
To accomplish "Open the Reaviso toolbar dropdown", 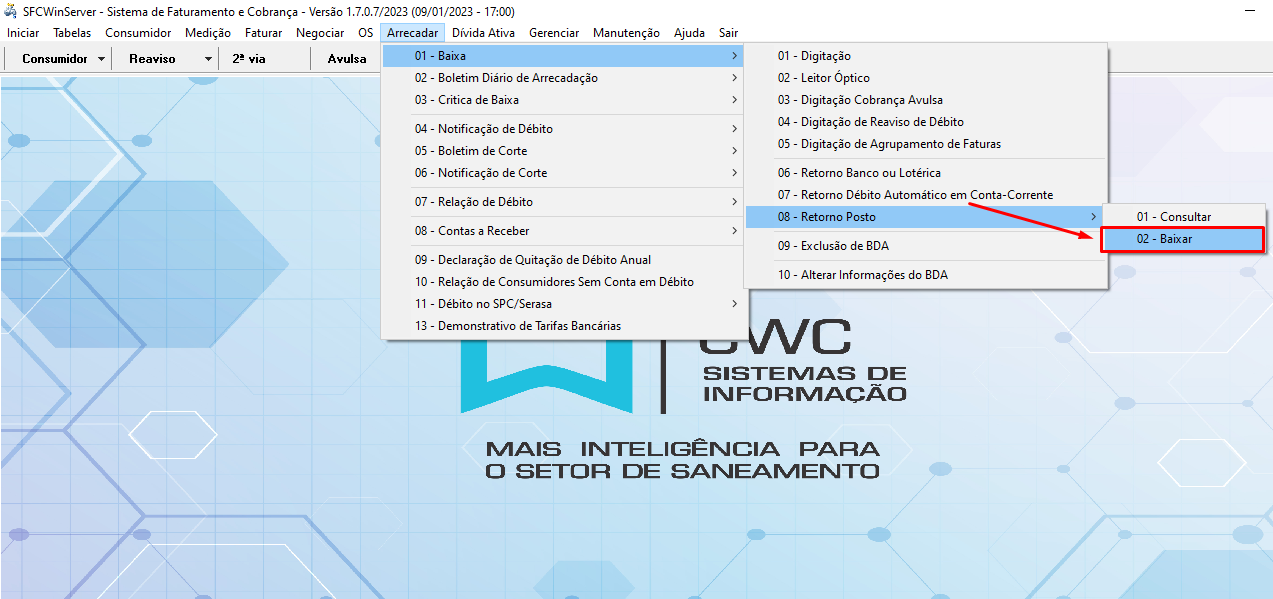I will tap(163, 59).
